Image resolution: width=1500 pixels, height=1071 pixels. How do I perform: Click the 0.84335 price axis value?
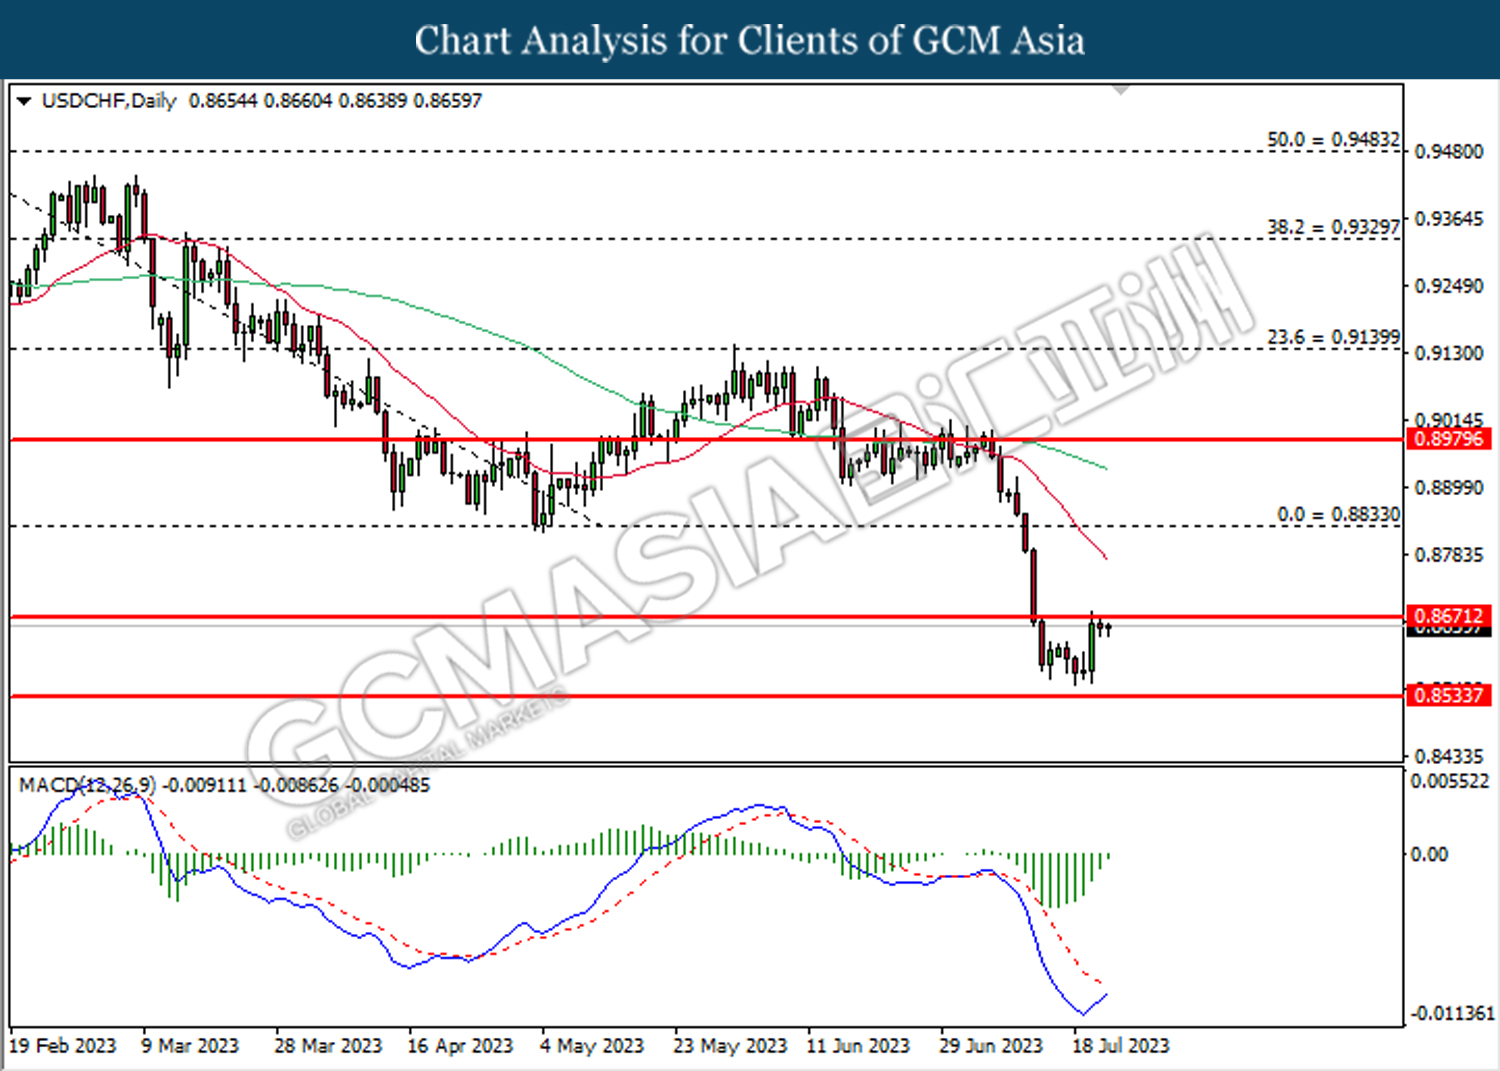point(1449,757)
